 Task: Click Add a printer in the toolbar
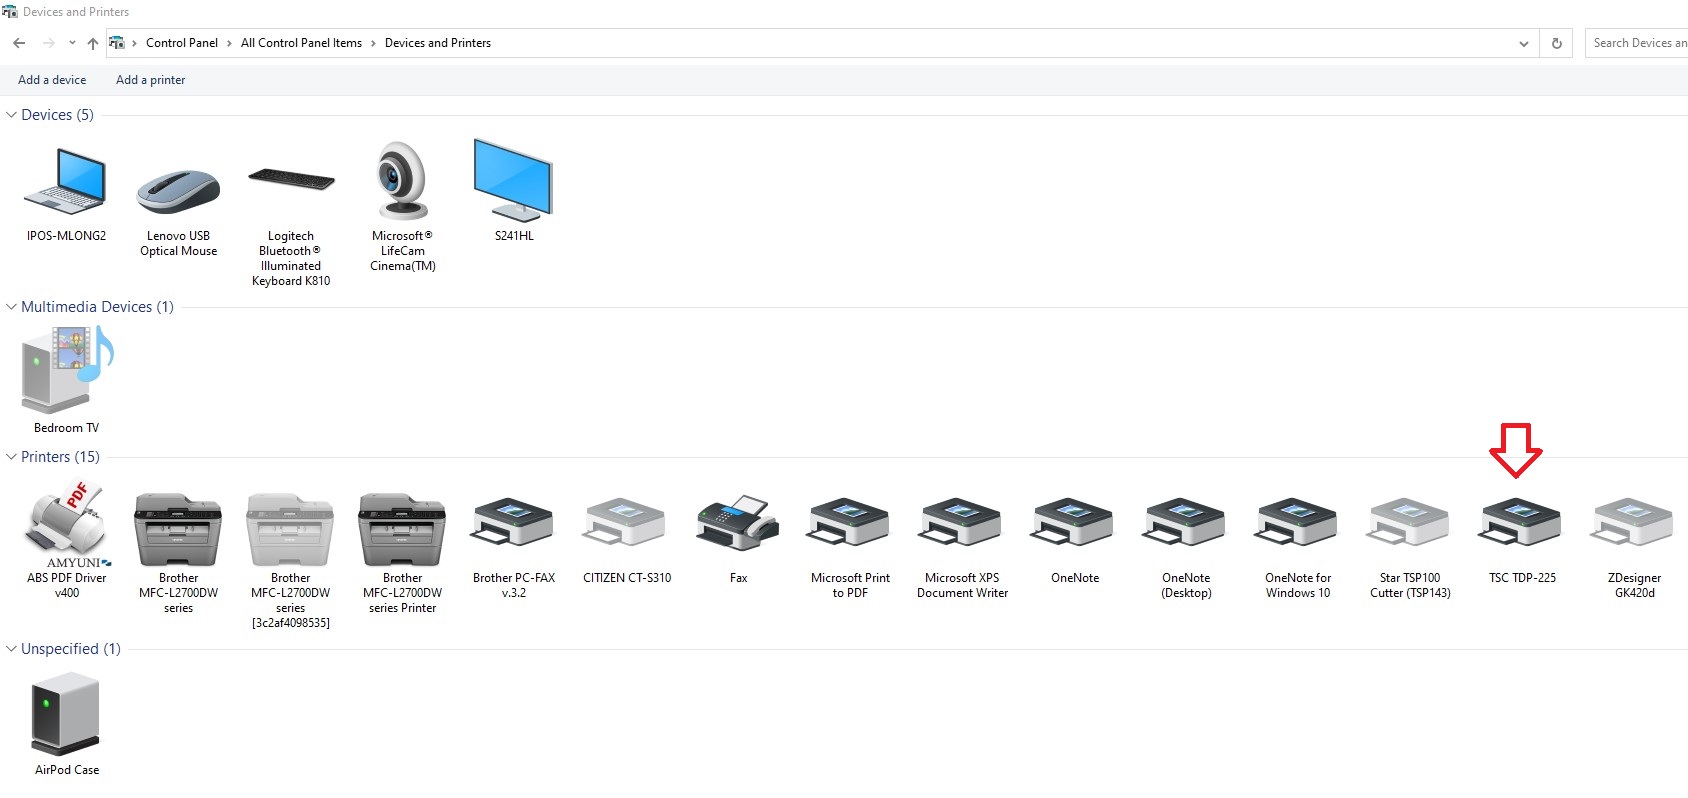tap(150, 80)
